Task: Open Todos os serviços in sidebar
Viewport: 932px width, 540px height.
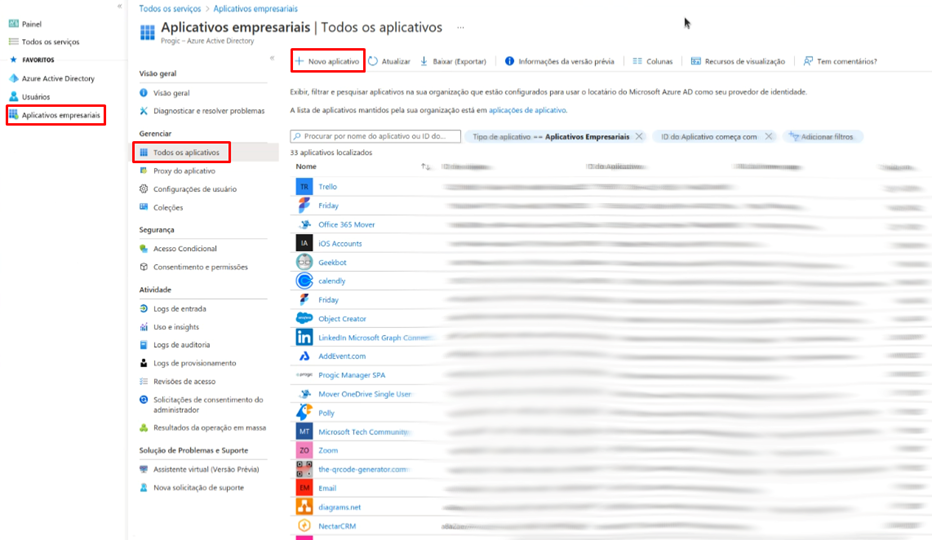Action: (x=50, y=42)
